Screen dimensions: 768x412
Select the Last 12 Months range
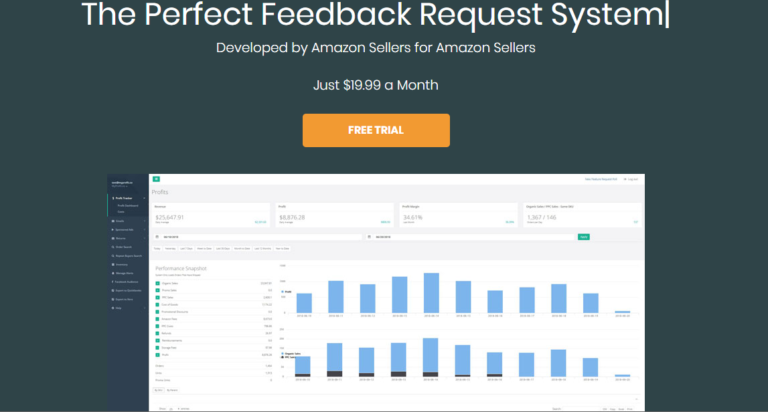click(x=263, y=249)
